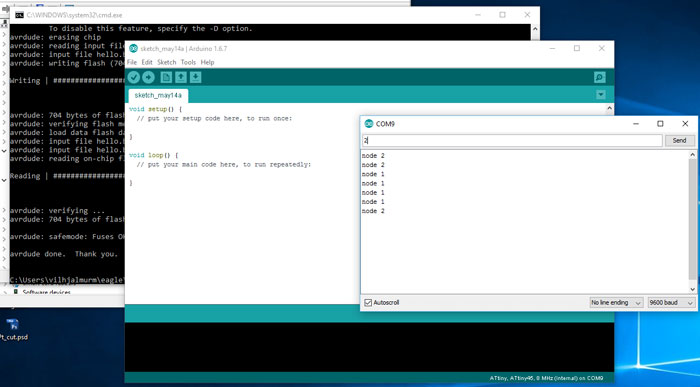This screenshot has width=700, height=387.
Task: Click the Arduino logo icon in sketch title bar
Action: click(x=133, y=48)
